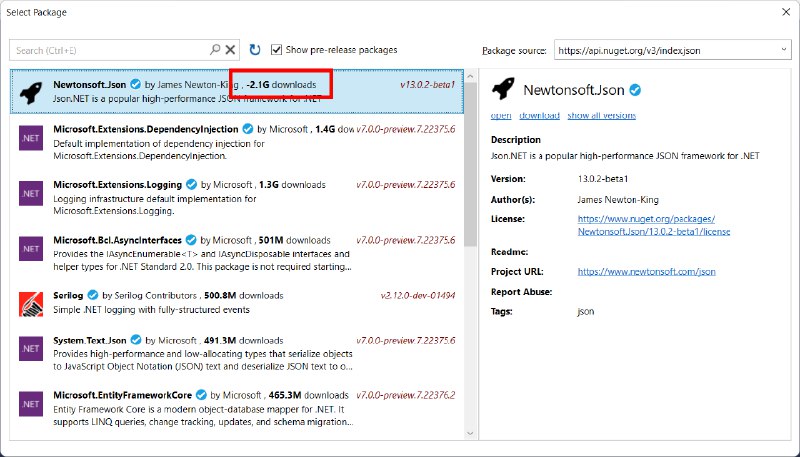Screen dimensions: 800x457
Task: Click the System.Text.Json .NET icon
Action: pos(31,349)
